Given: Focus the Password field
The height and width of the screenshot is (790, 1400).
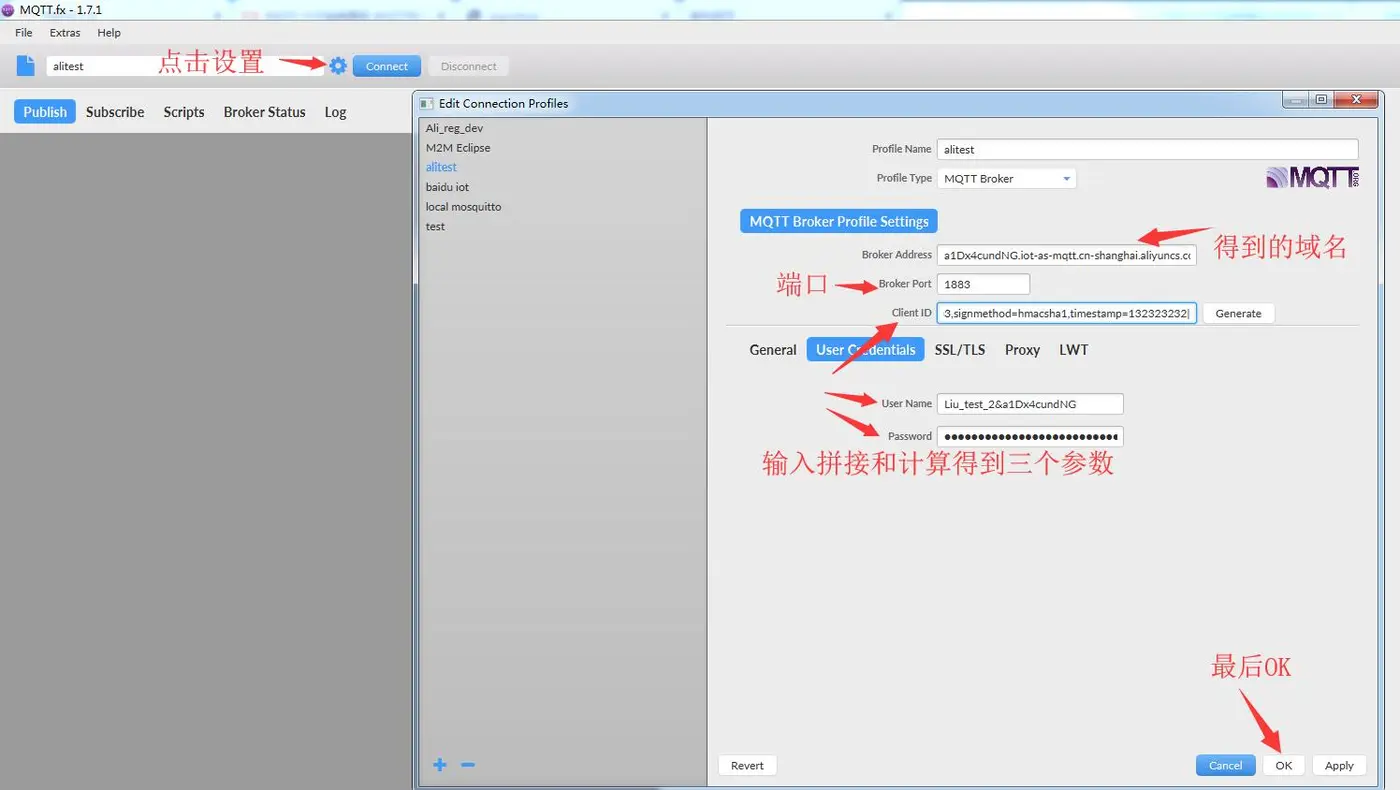Looking at the screenshot, I should 1030,436.
